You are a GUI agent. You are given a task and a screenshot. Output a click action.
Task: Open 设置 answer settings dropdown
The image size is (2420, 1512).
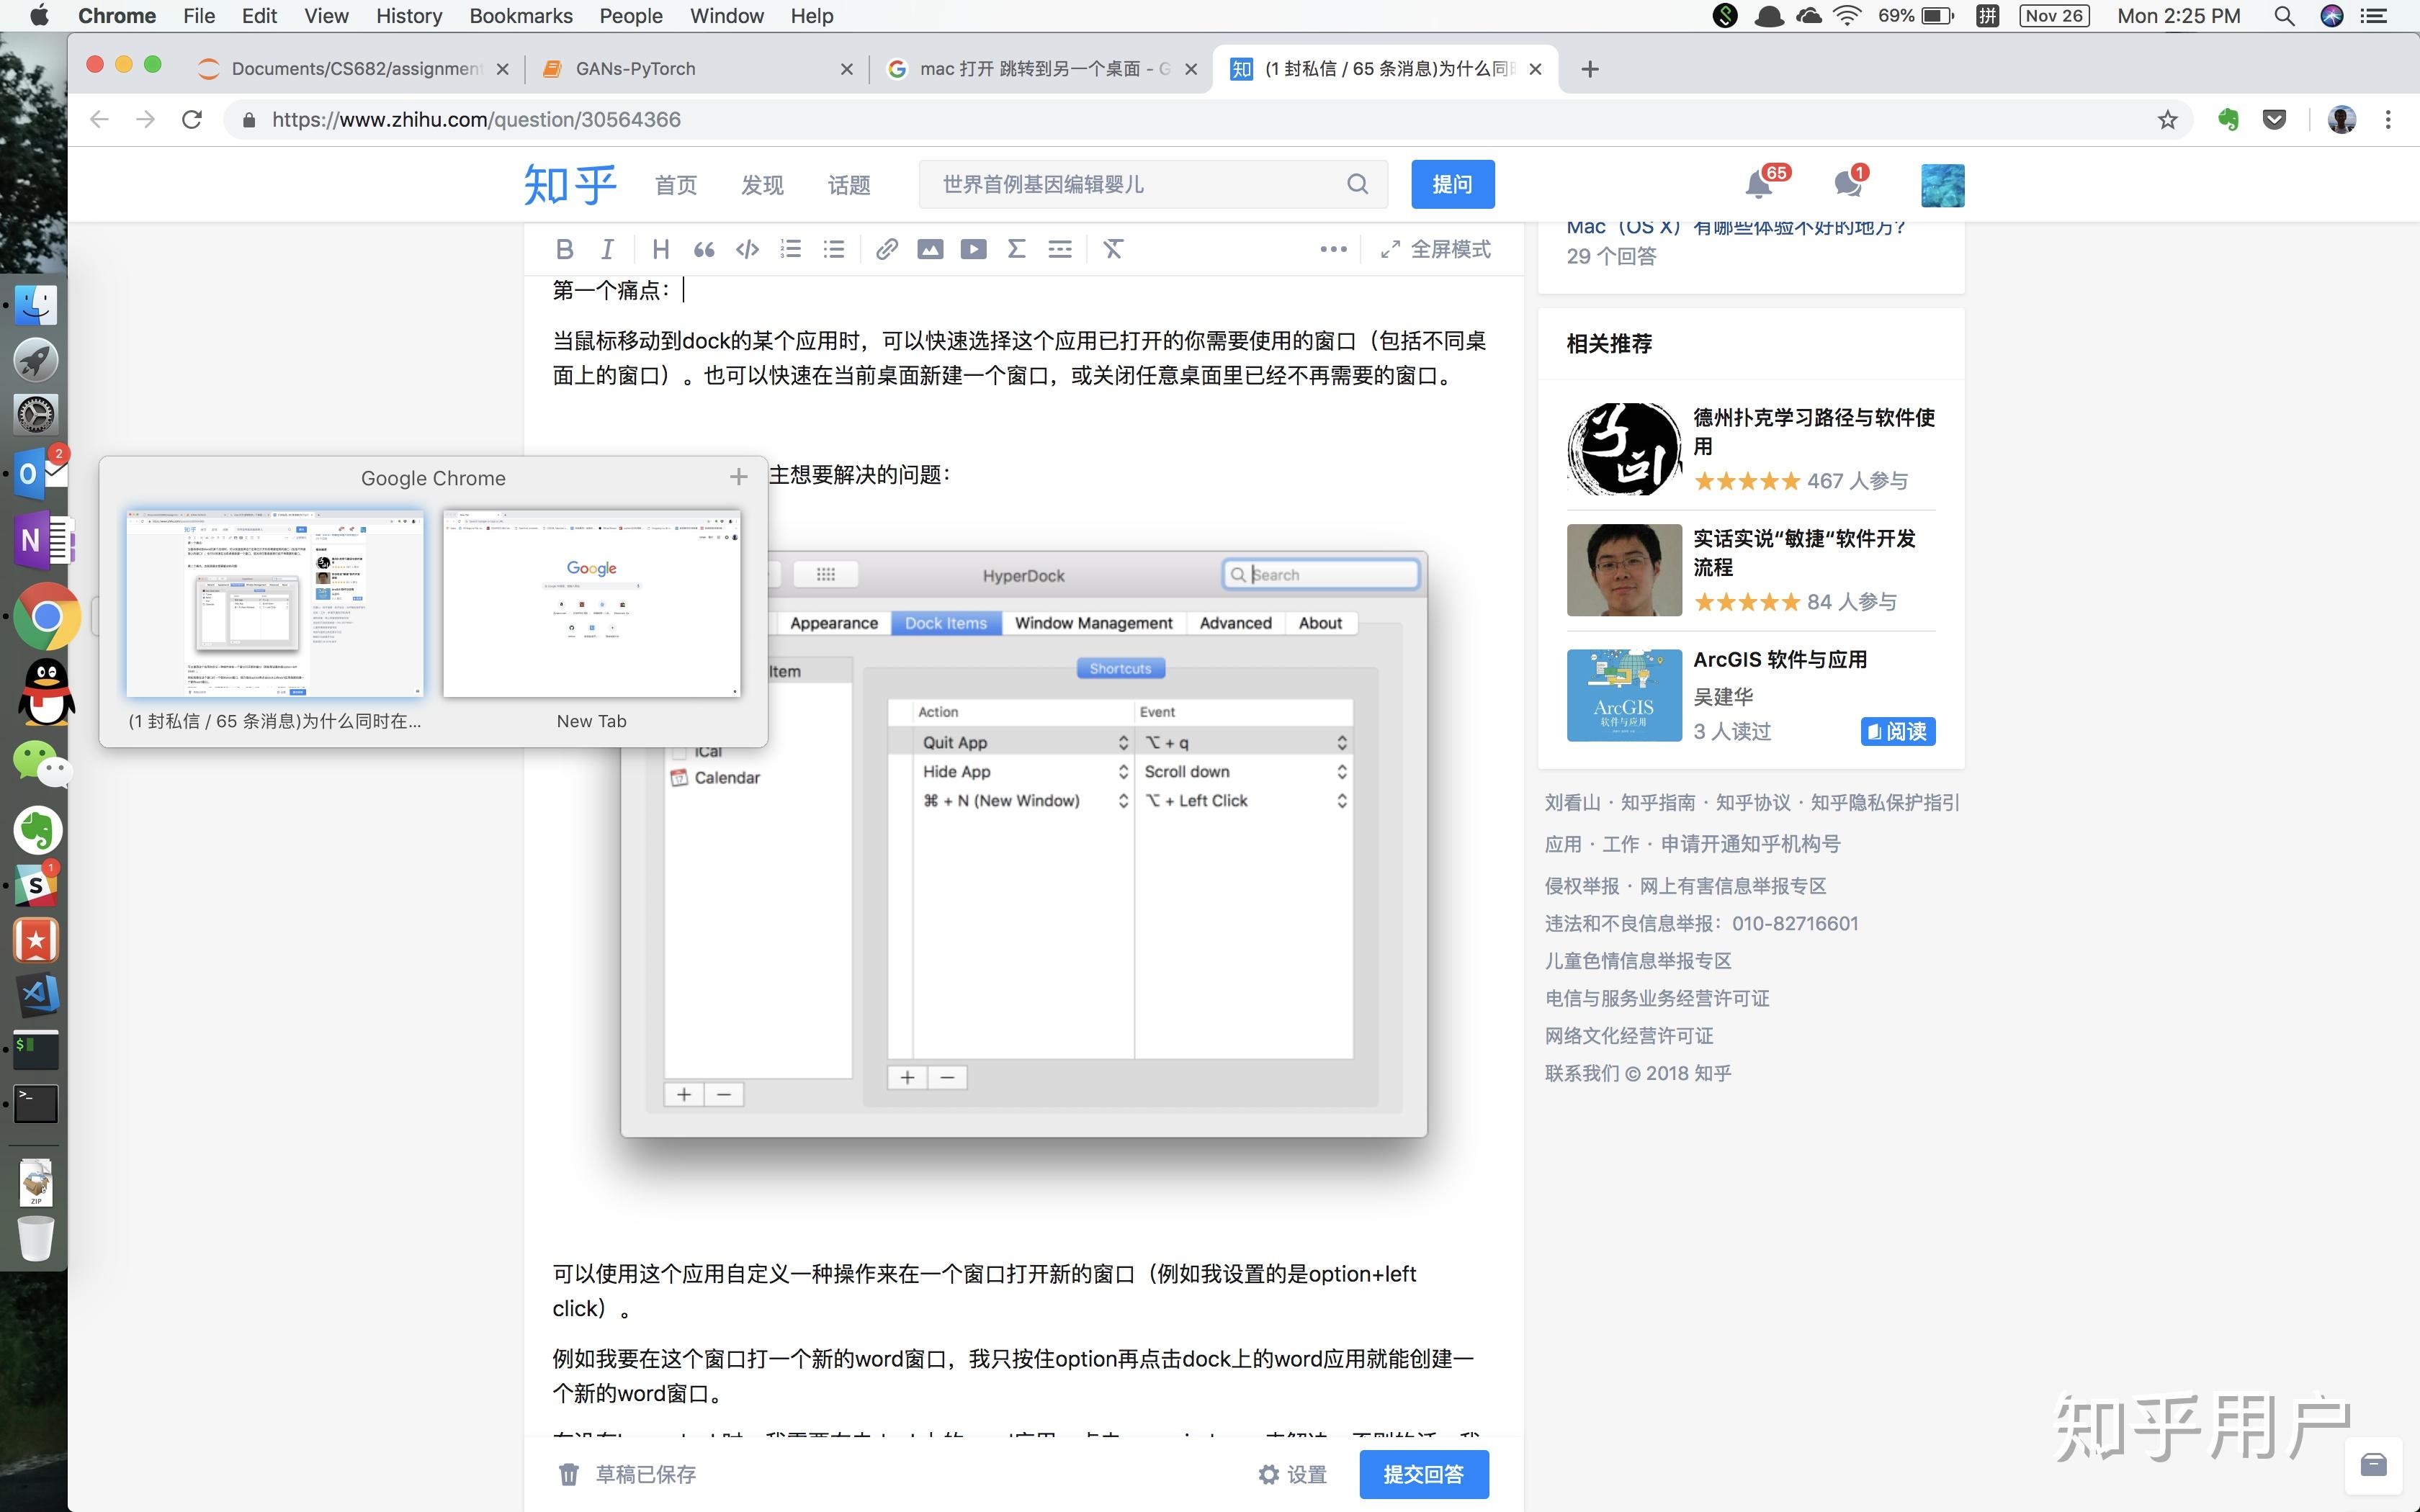pos(1293,1474)
